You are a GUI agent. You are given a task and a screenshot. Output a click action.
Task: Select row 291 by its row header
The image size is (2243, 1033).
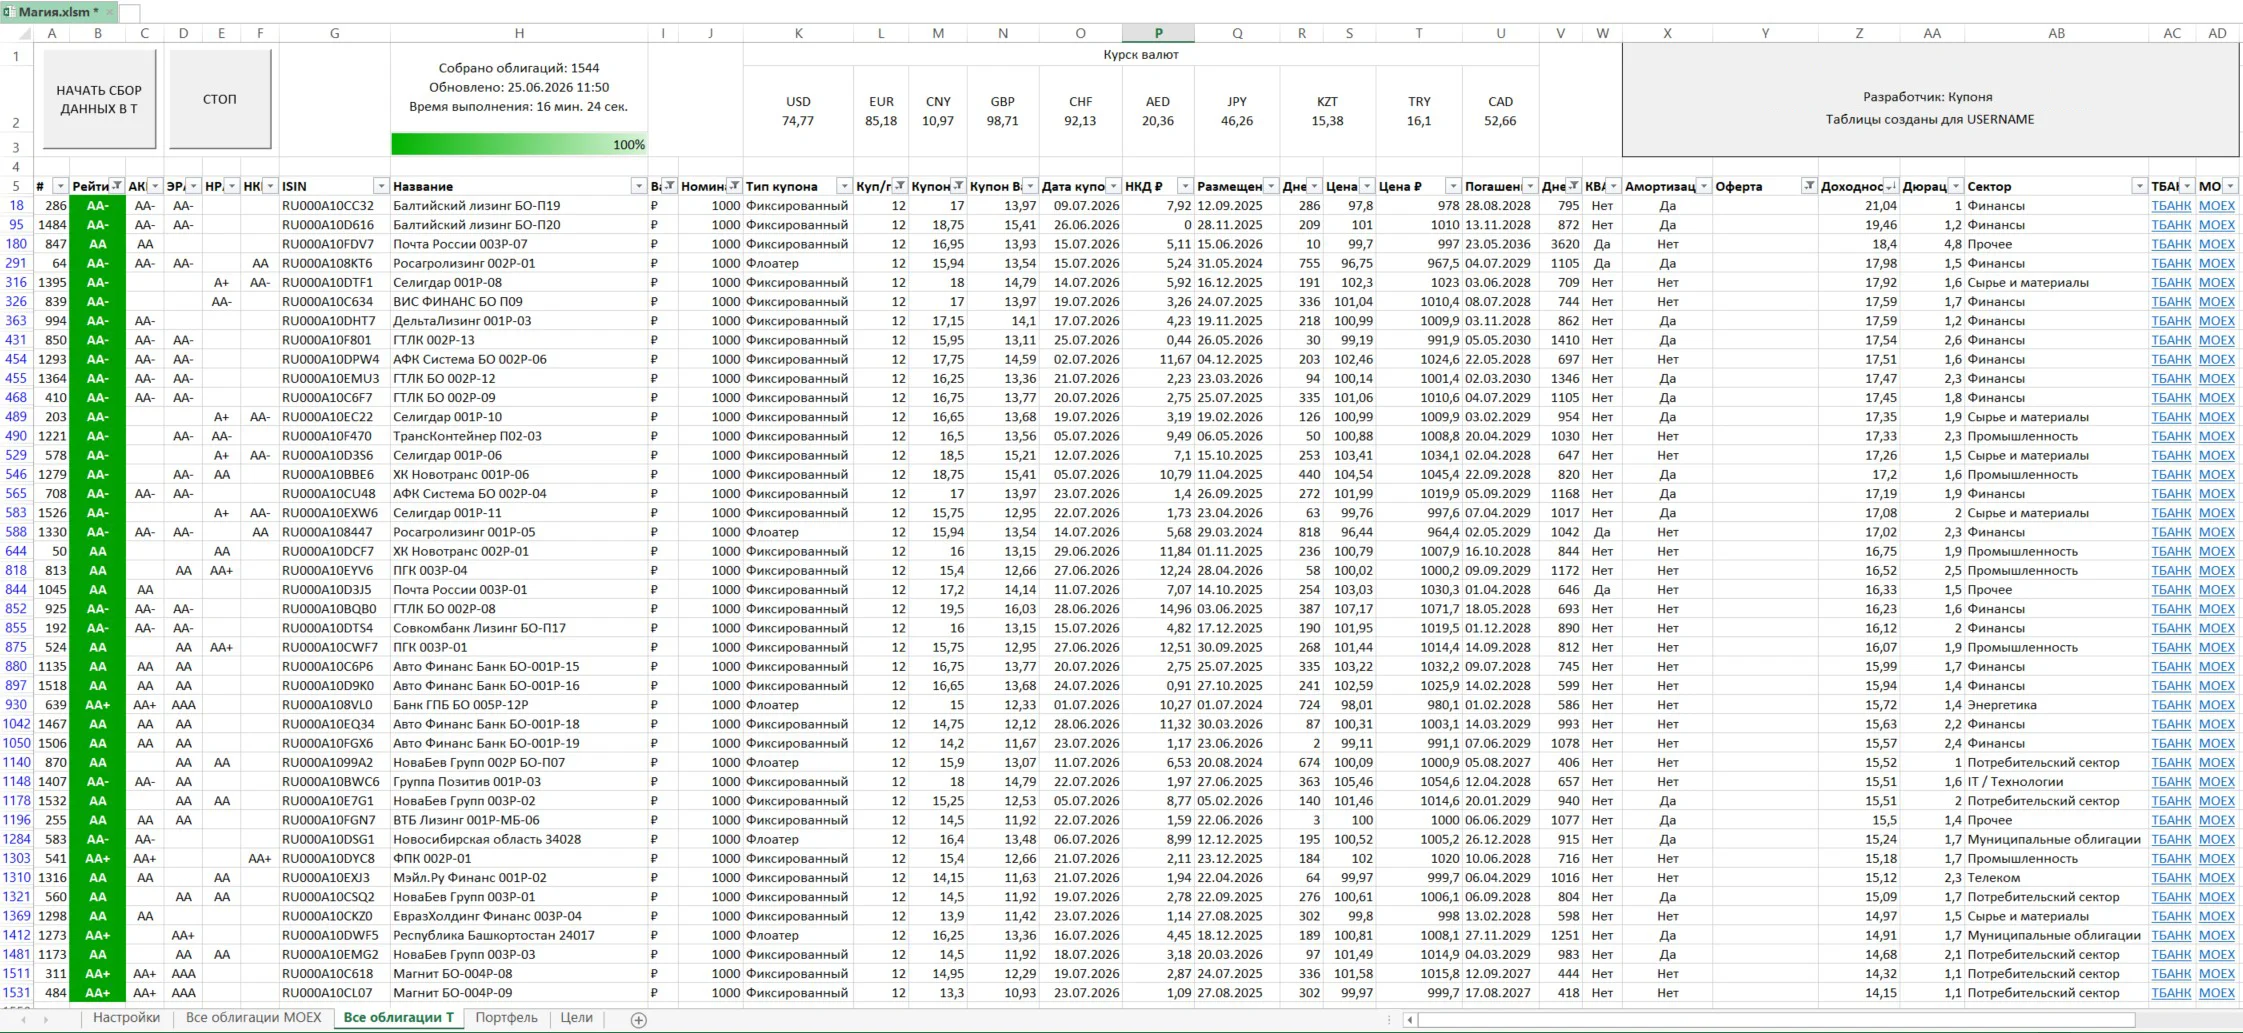16,263
